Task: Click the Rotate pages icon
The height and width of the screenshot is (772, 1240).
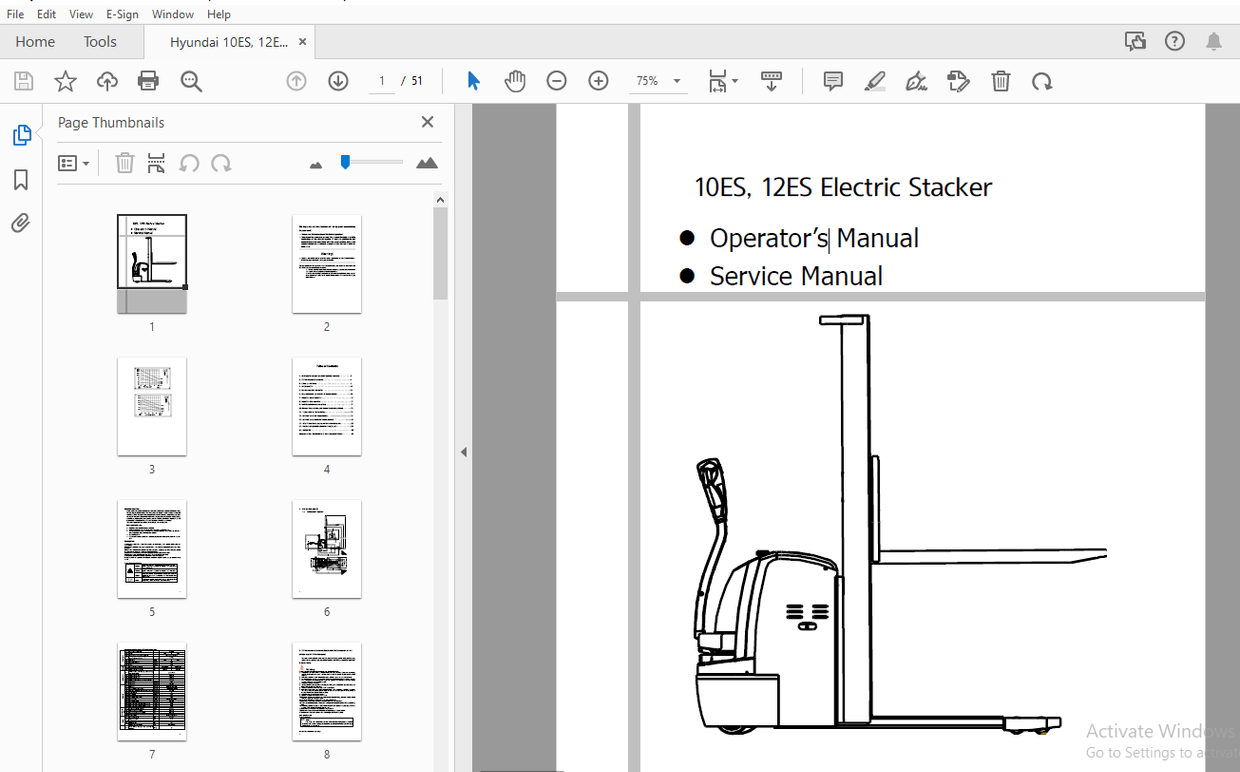Action: [1042, 81]
